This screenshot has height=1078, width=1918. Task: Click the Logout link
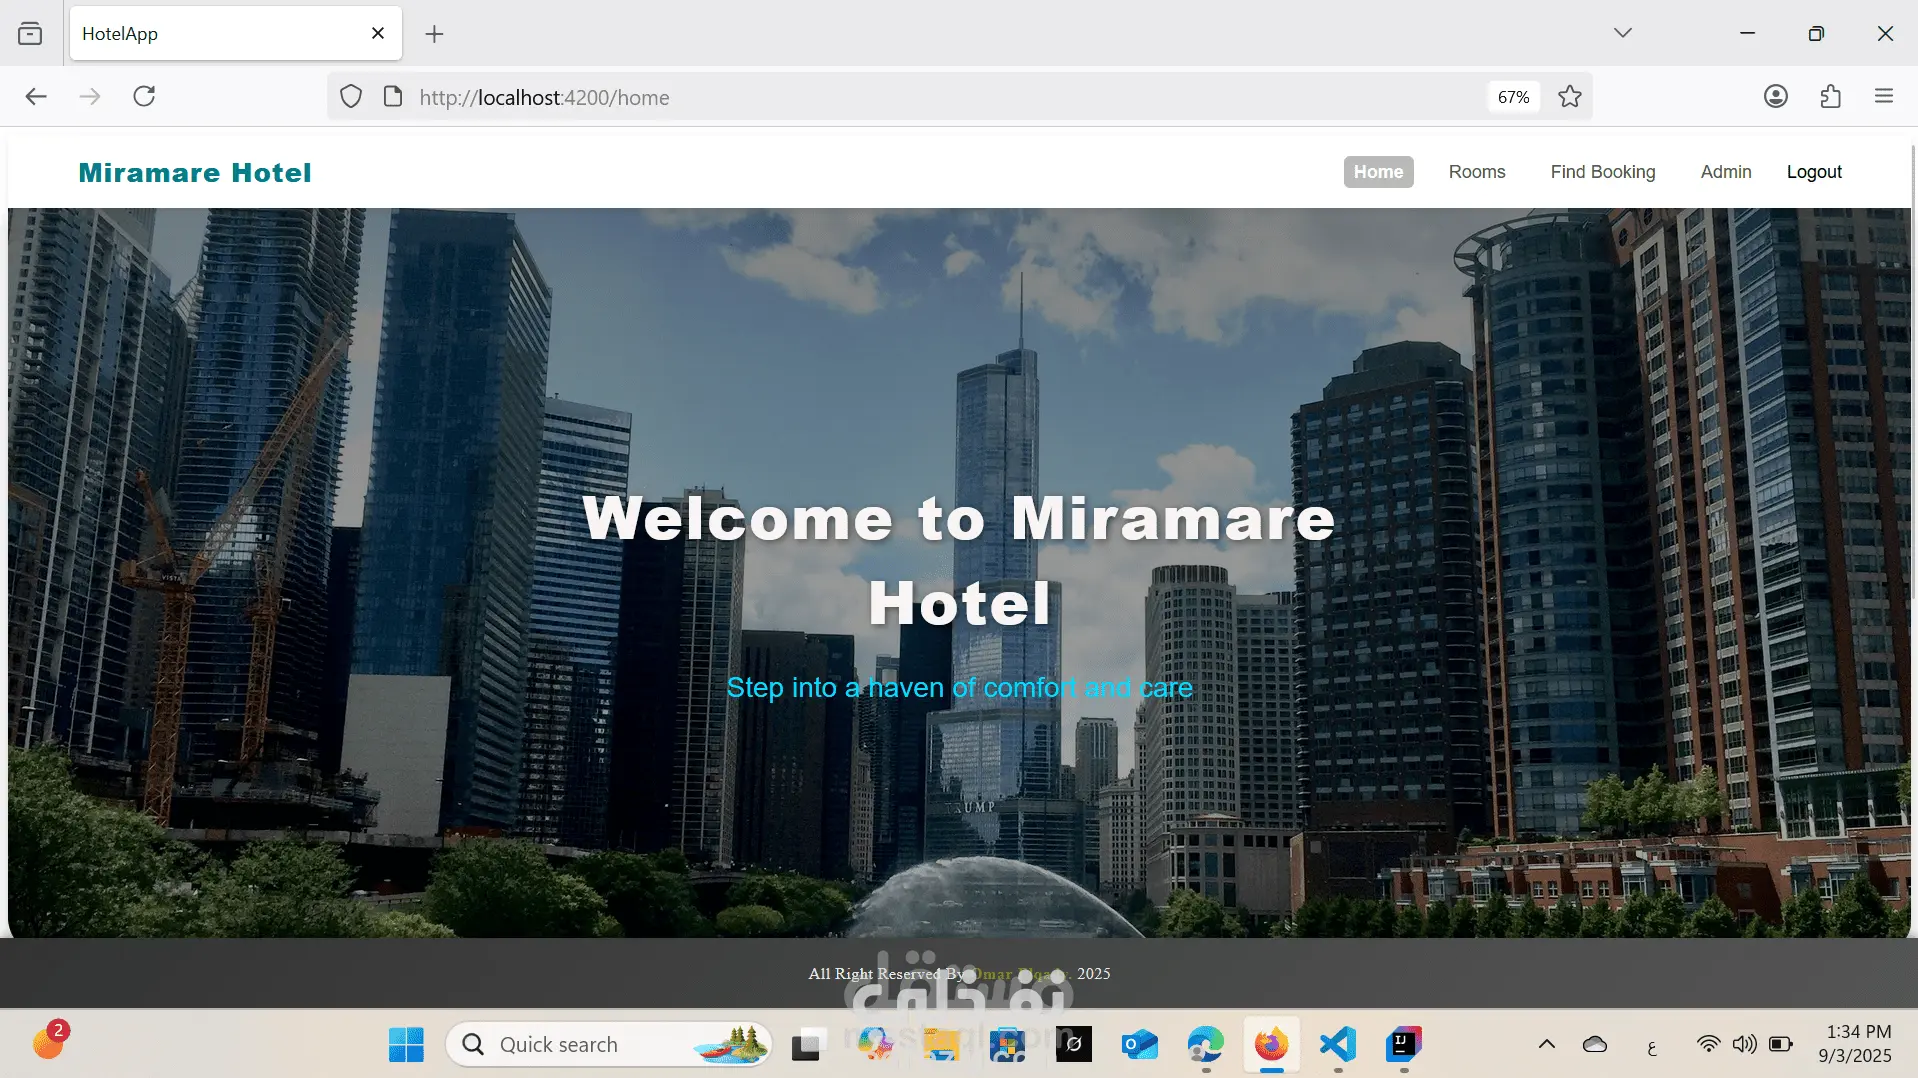pos(1814,172)
